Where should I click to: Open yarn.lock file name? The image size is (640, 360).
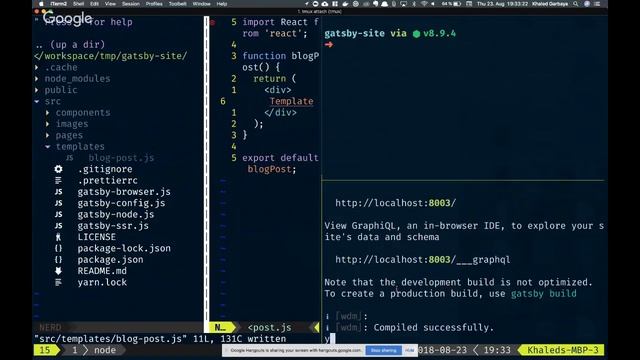click(102, 282)
